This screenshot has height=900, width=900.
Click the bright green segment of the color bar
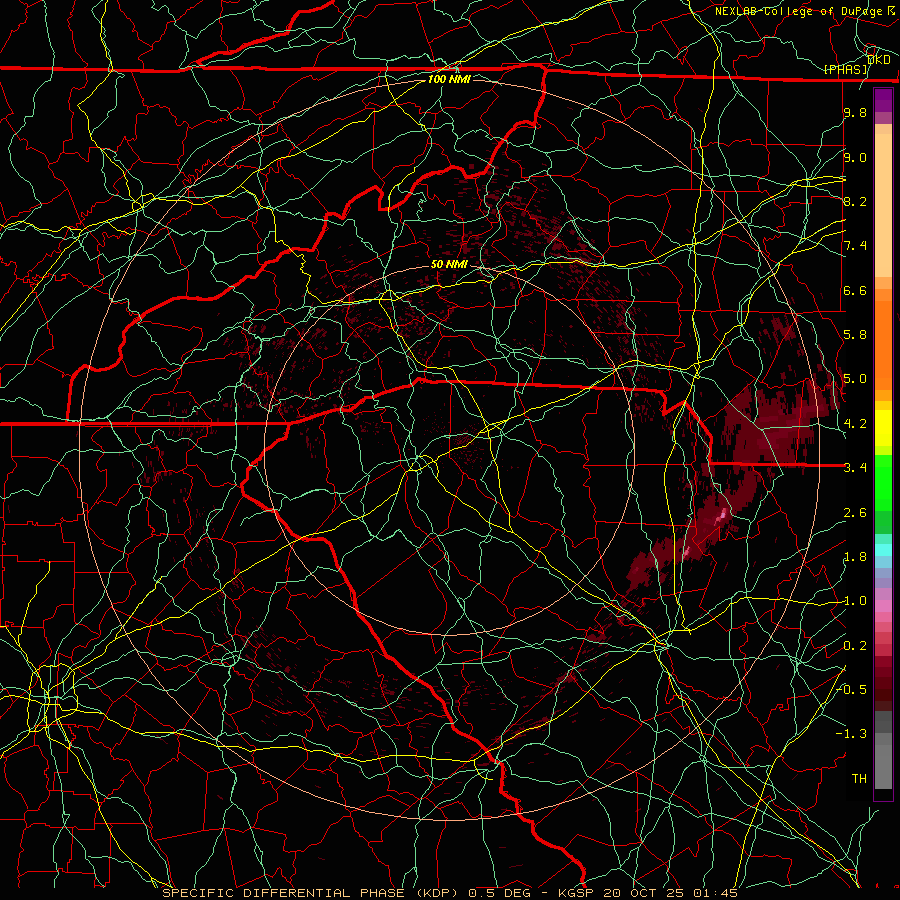click(883, 483)
